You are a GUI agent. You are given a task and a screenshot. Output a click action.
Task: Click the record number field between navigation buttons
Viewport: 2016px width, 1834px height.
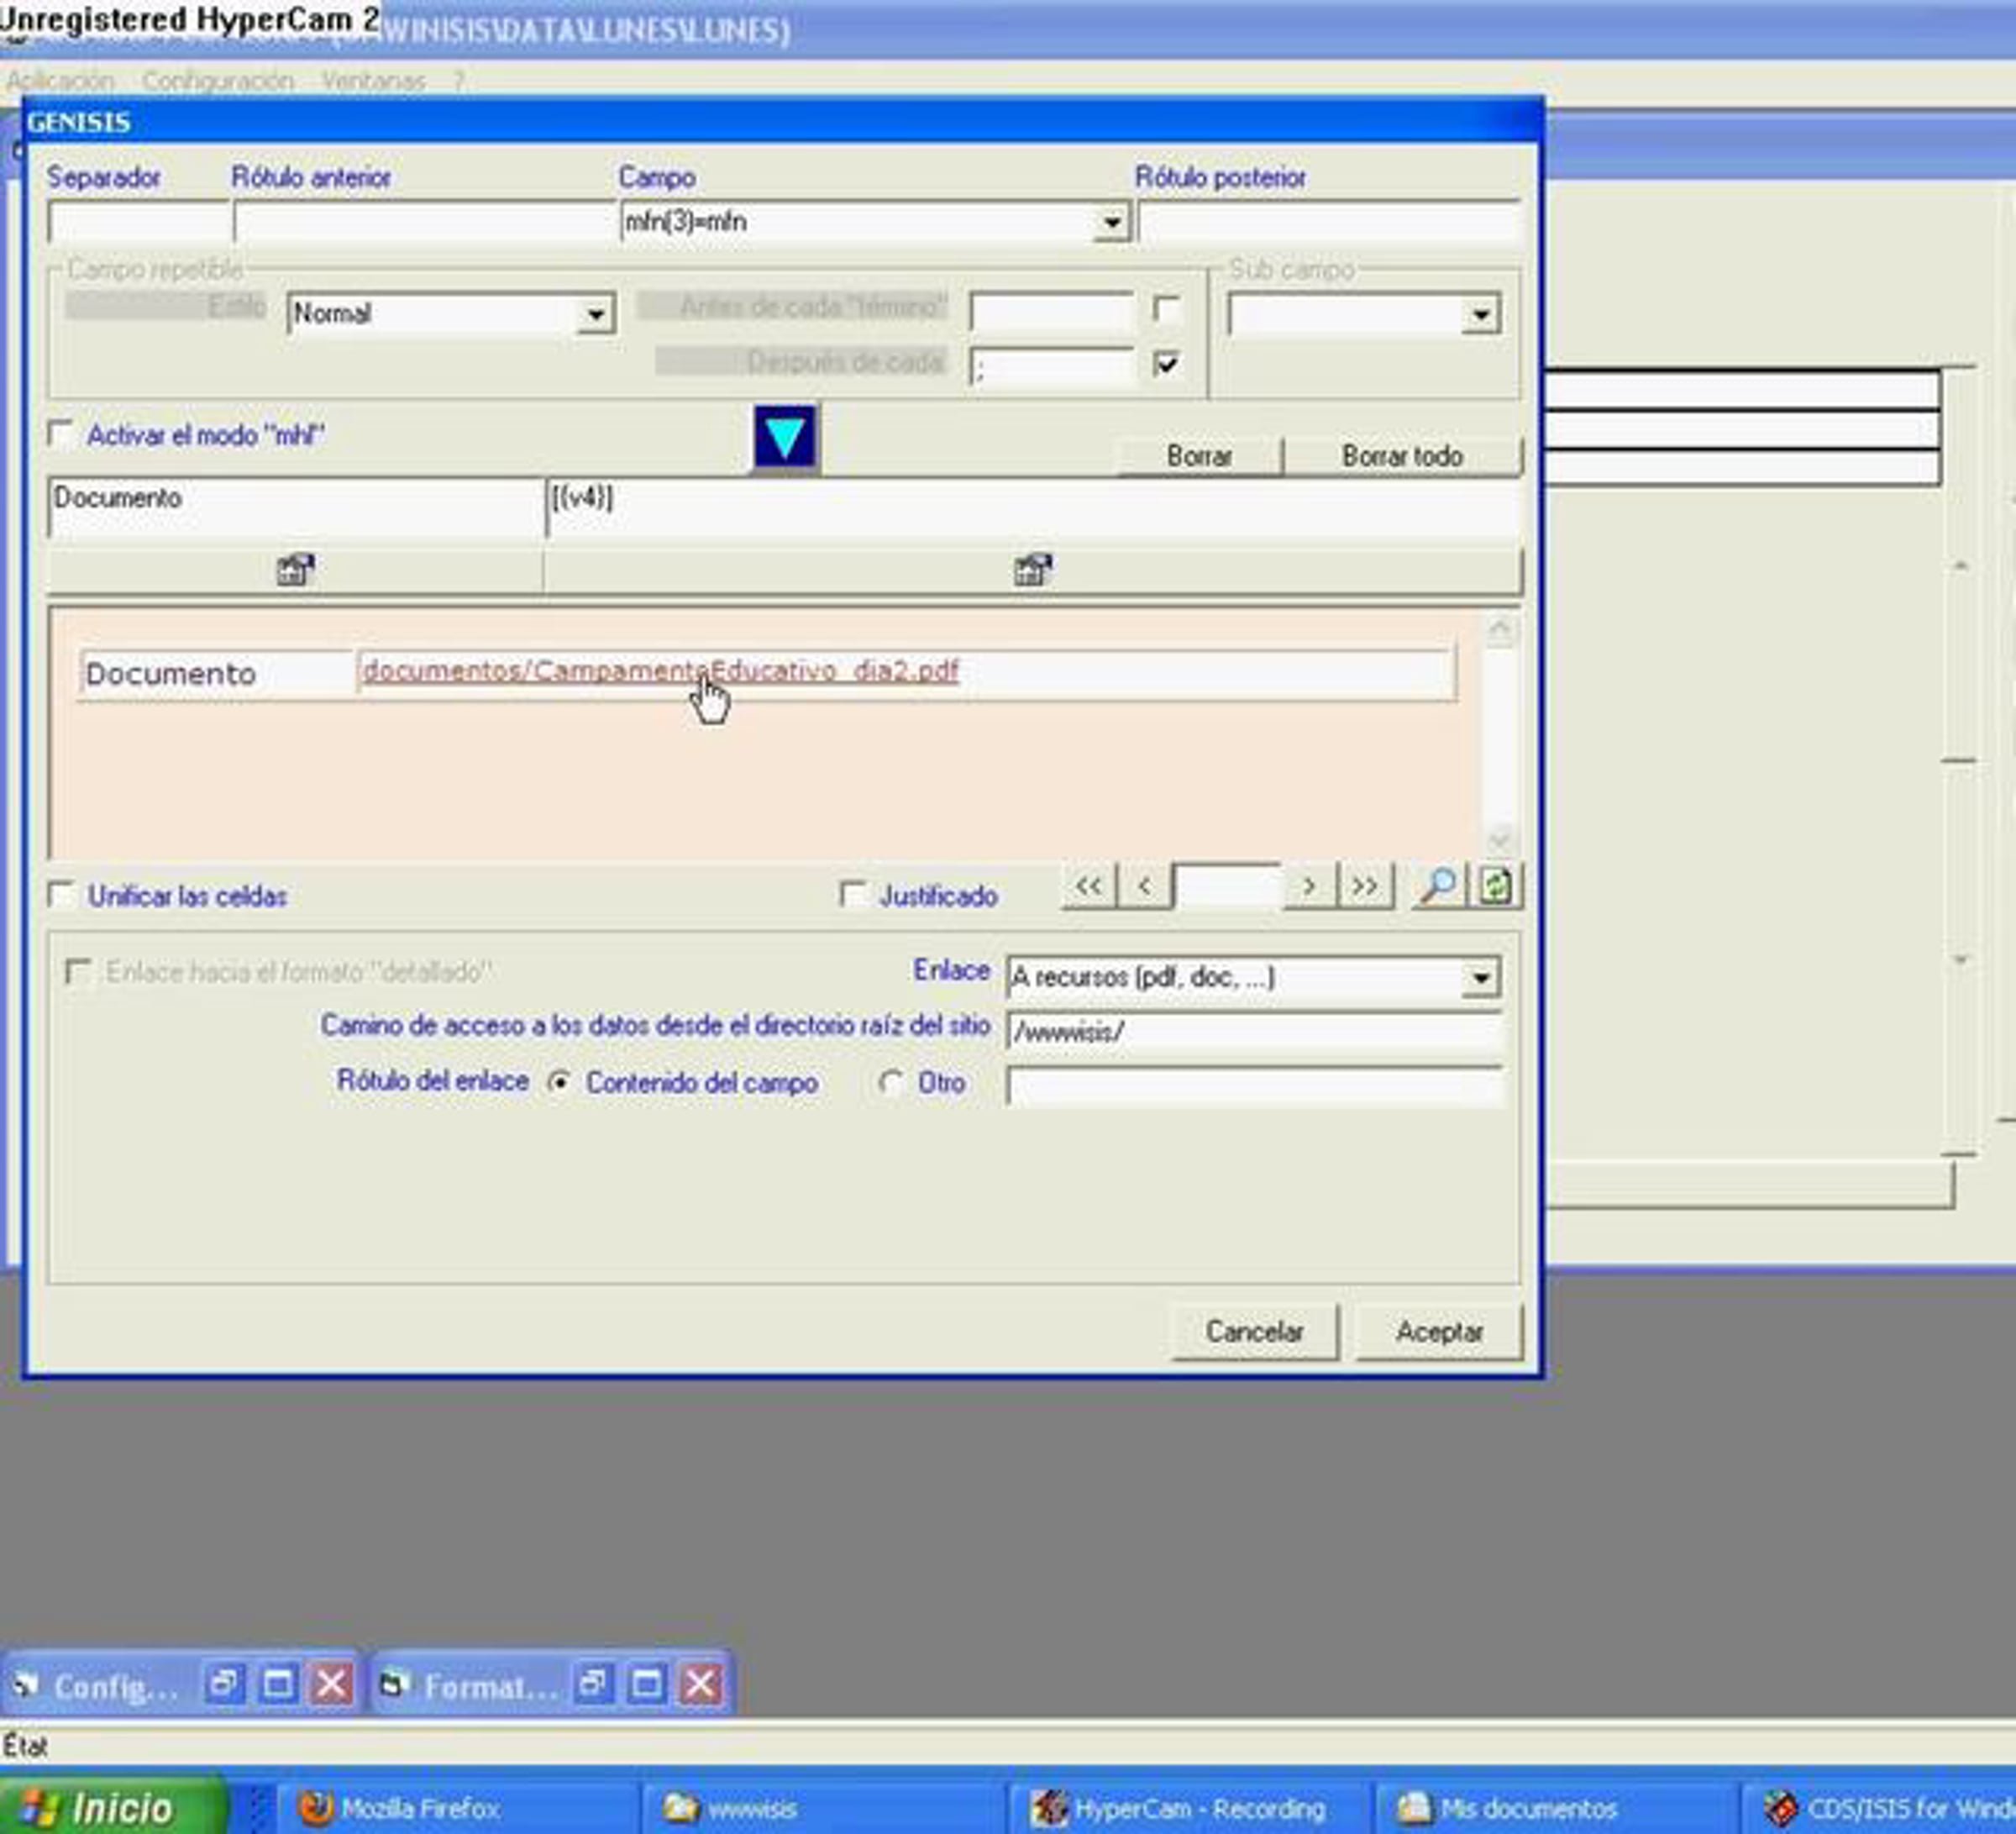click(x=1227, y=886)
